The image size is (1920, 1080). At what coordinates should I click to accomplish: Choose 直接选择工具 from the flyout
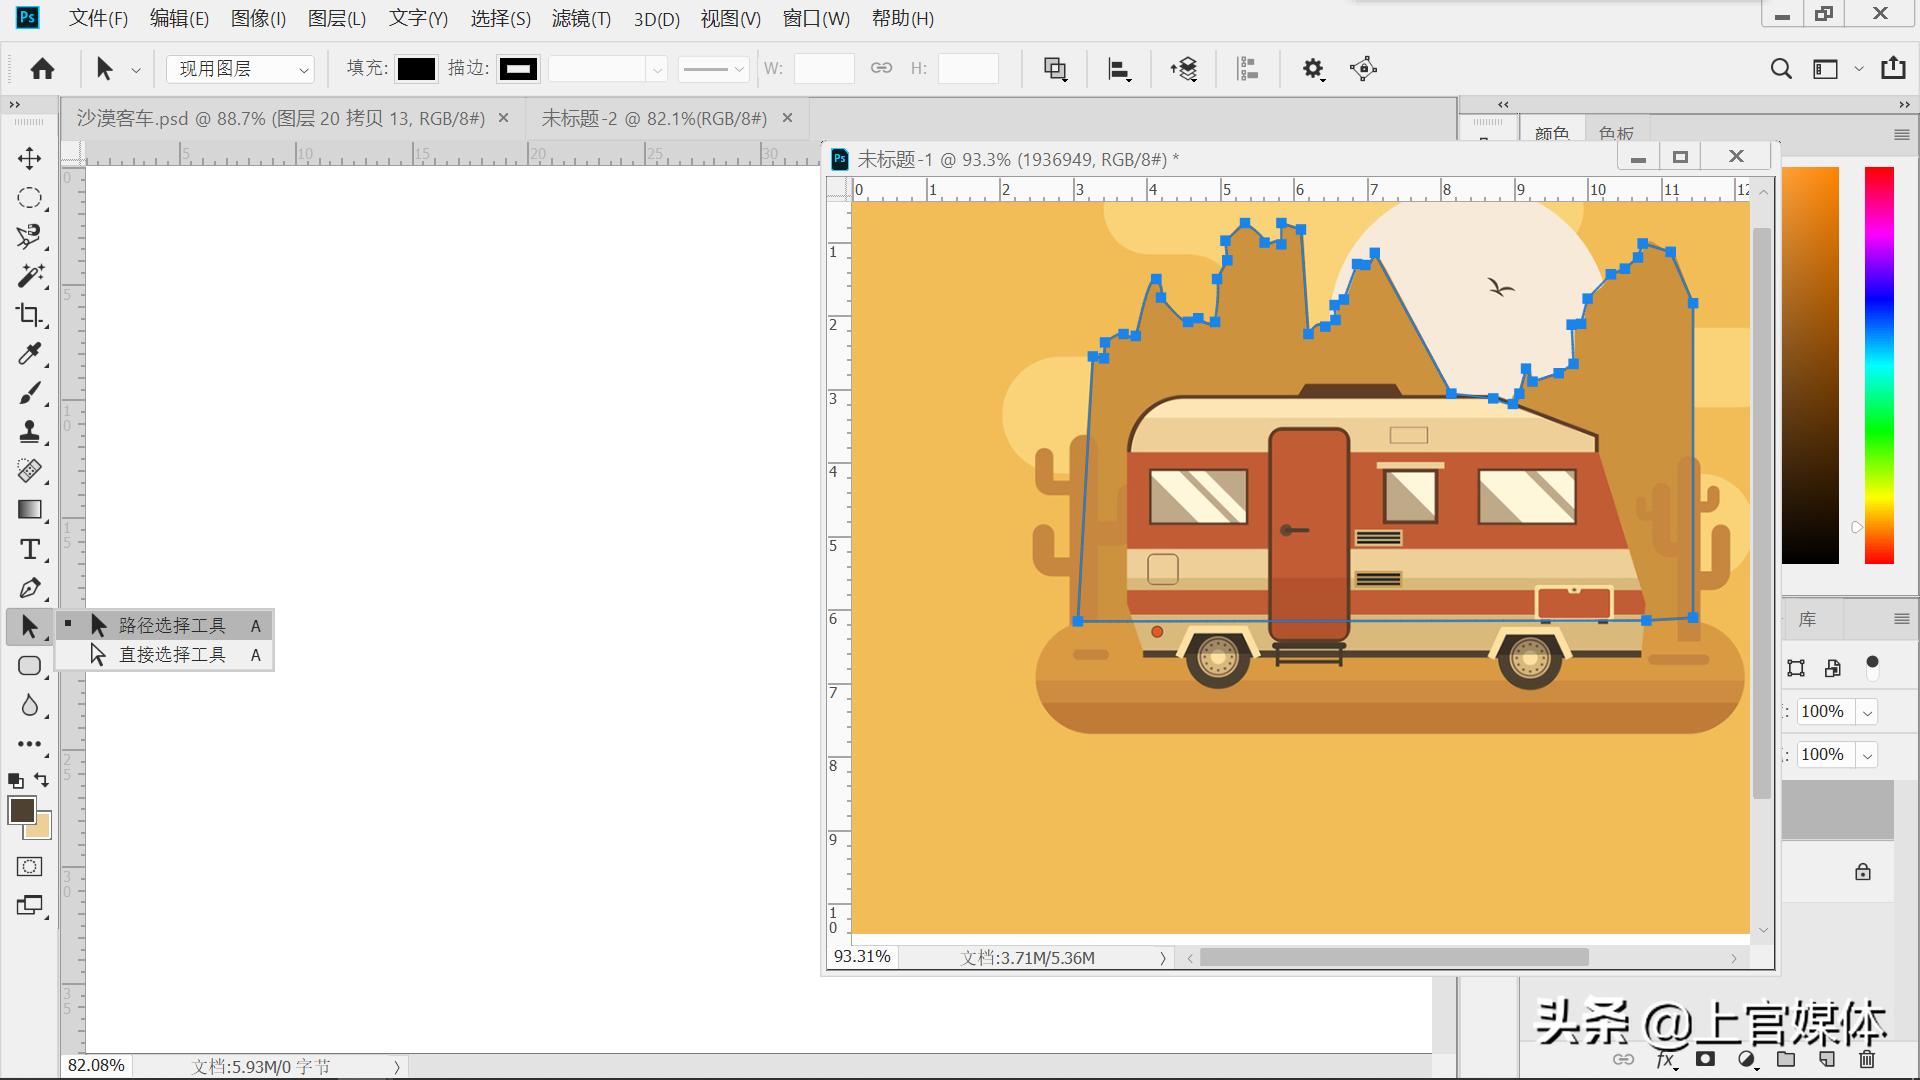click(x=172, y=655)
